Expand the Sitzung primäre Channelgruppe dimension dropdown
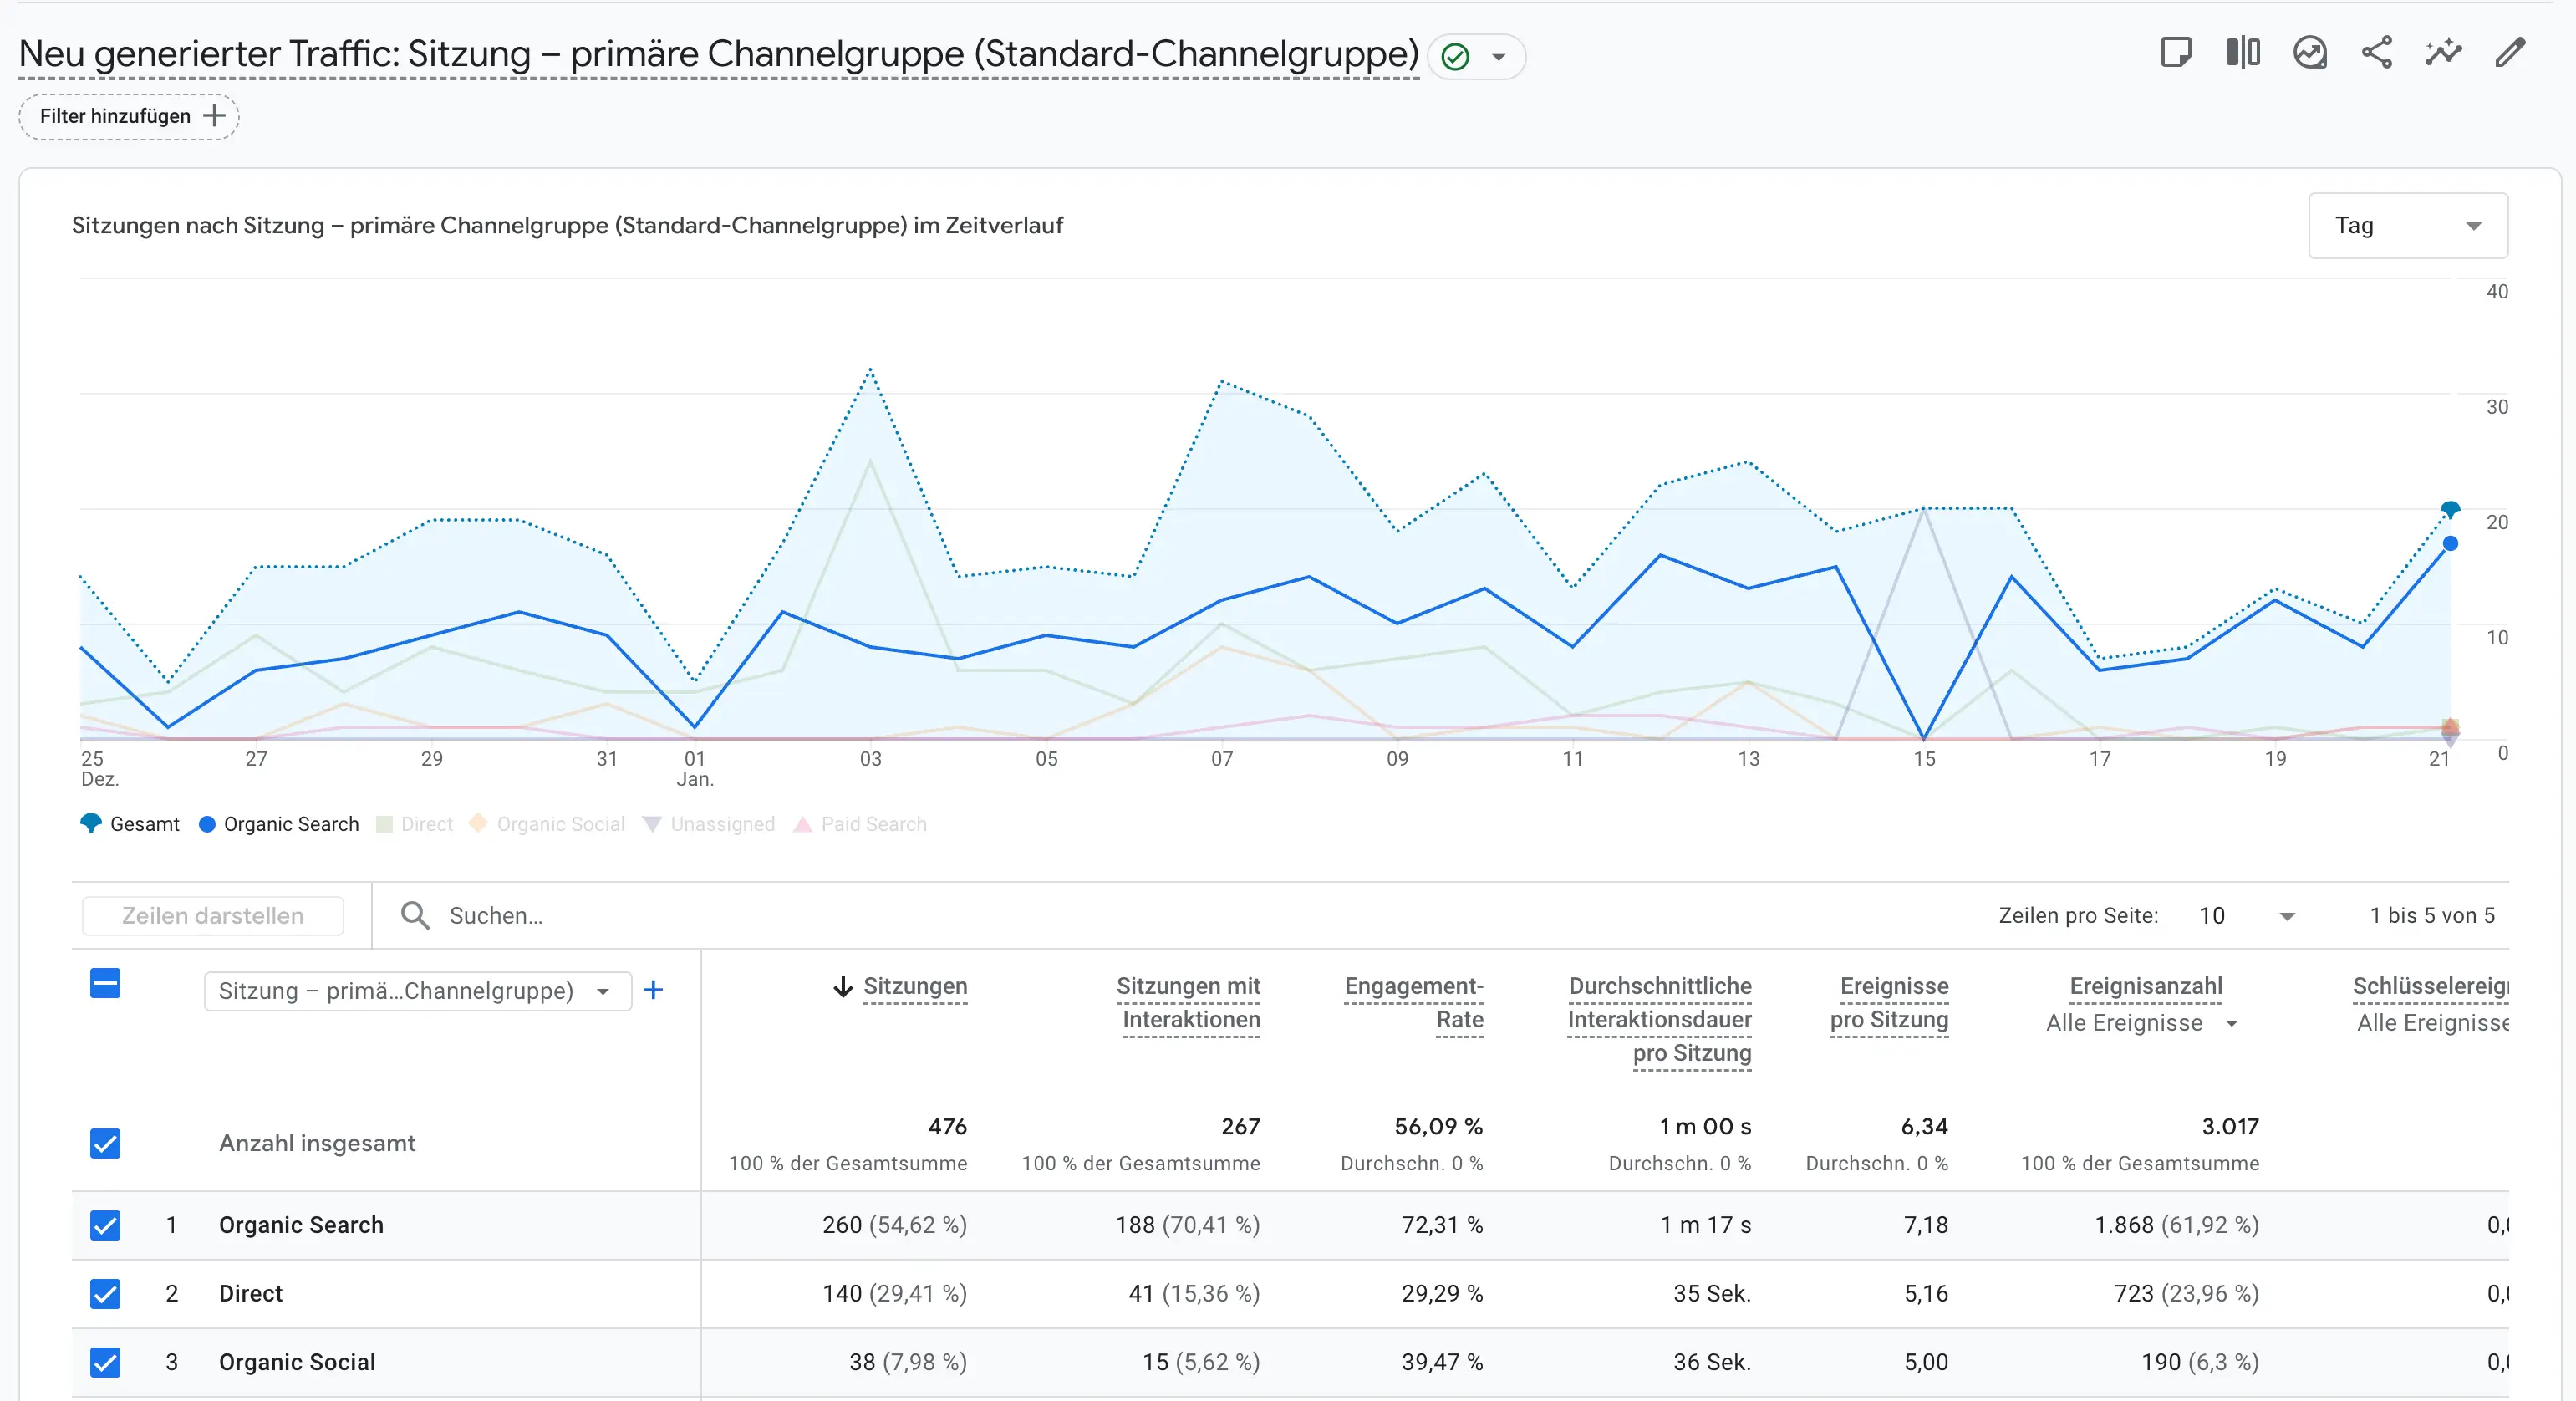Screen dimensions: 2576x1401 [417, 991]
